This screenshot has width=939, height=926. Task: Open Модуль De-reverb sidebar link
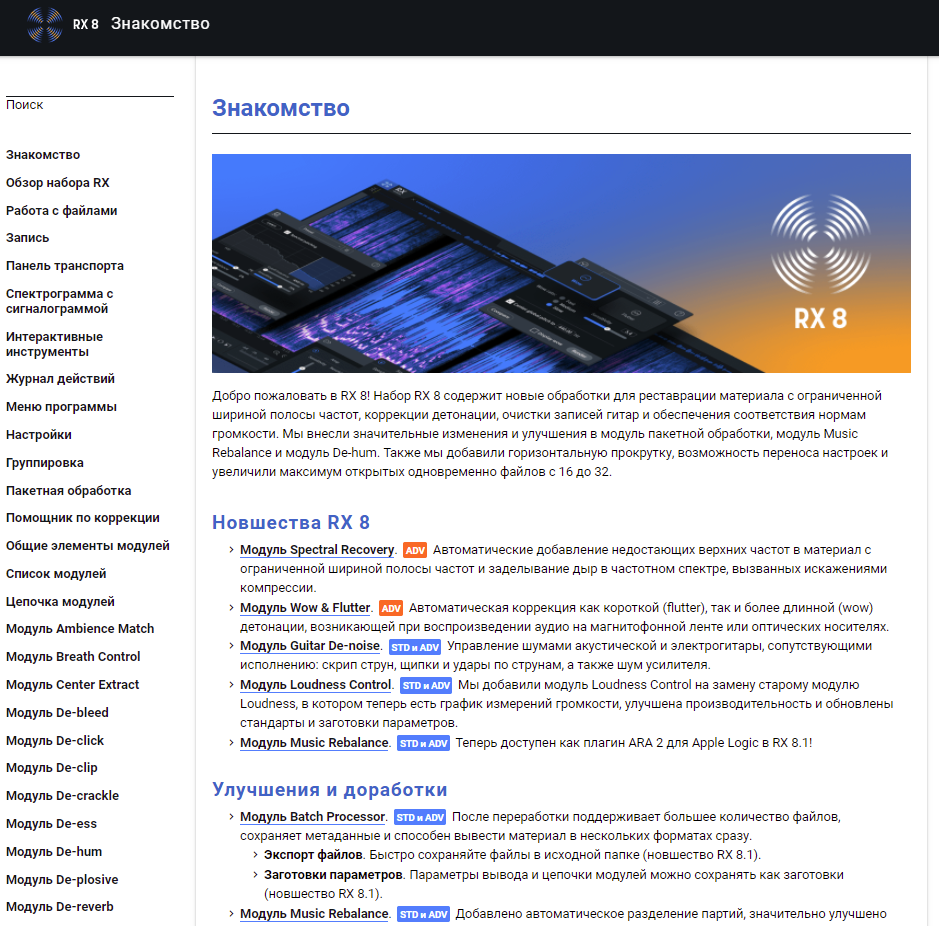pyautogui.click(x=60, y=907)
